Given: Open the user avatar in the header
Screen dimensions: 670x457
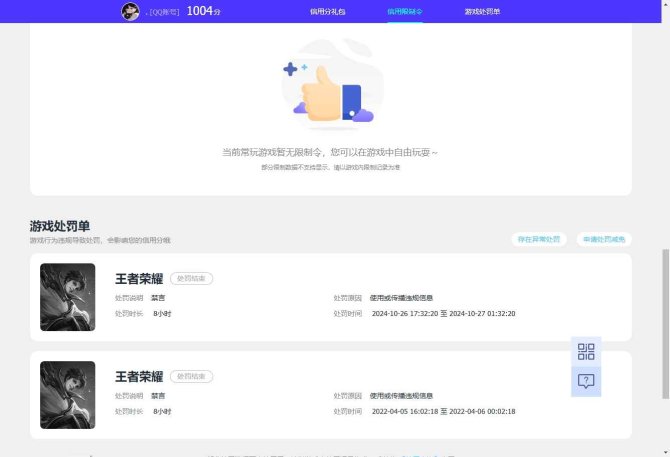Looking at the screenshot, I should 130,12.
